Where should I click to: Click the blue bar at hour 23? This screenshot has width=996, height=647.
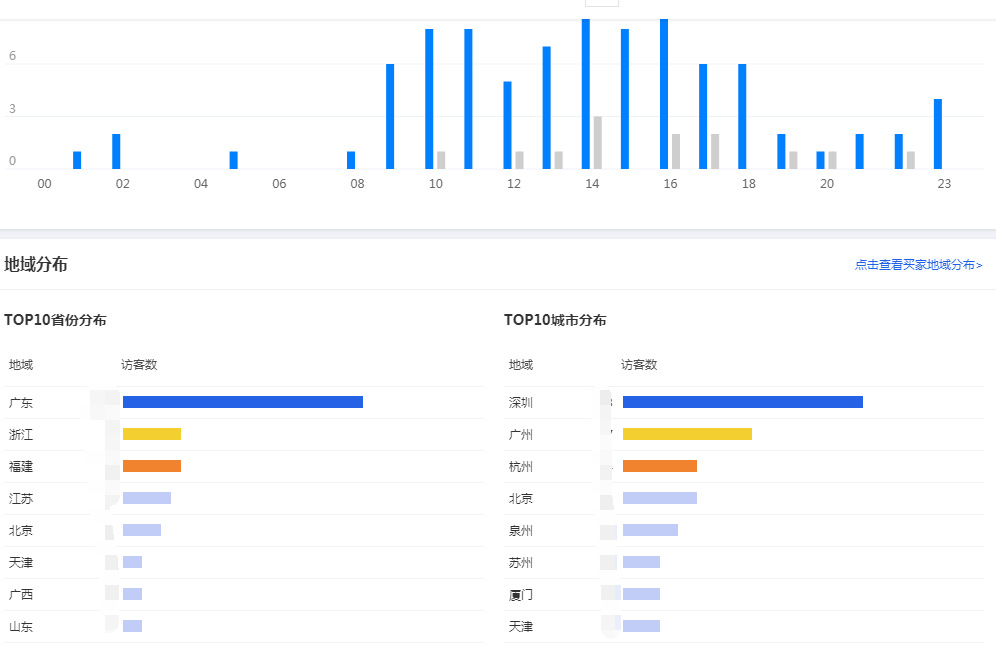tap(938, 134)
